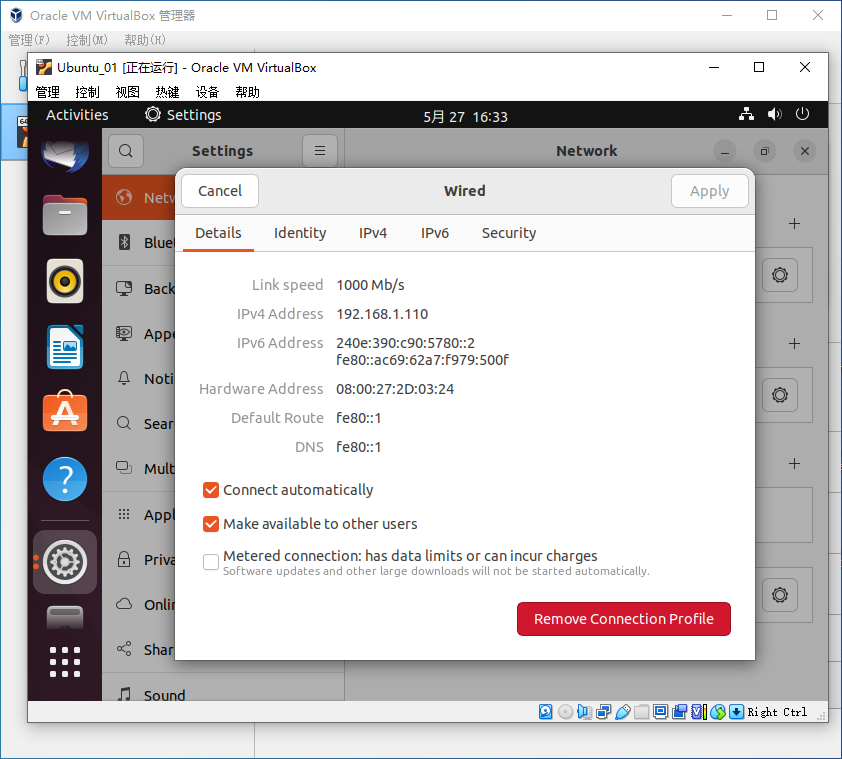
Task: Click VirtualBox network adapters status icon
Action: (604, 712)
